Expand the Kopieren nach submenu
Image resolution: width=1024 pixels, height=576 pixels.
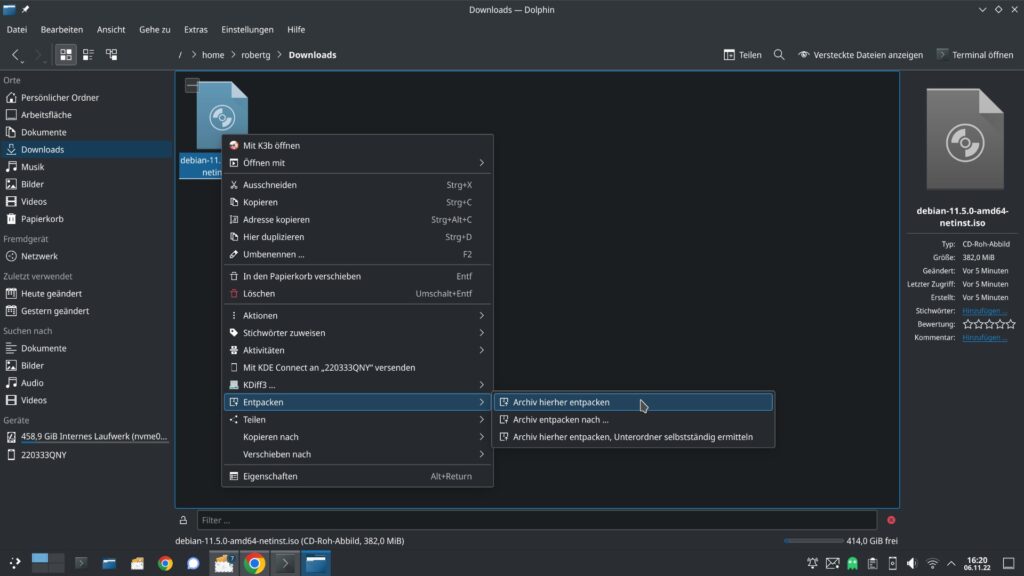(x=357, y=437)
